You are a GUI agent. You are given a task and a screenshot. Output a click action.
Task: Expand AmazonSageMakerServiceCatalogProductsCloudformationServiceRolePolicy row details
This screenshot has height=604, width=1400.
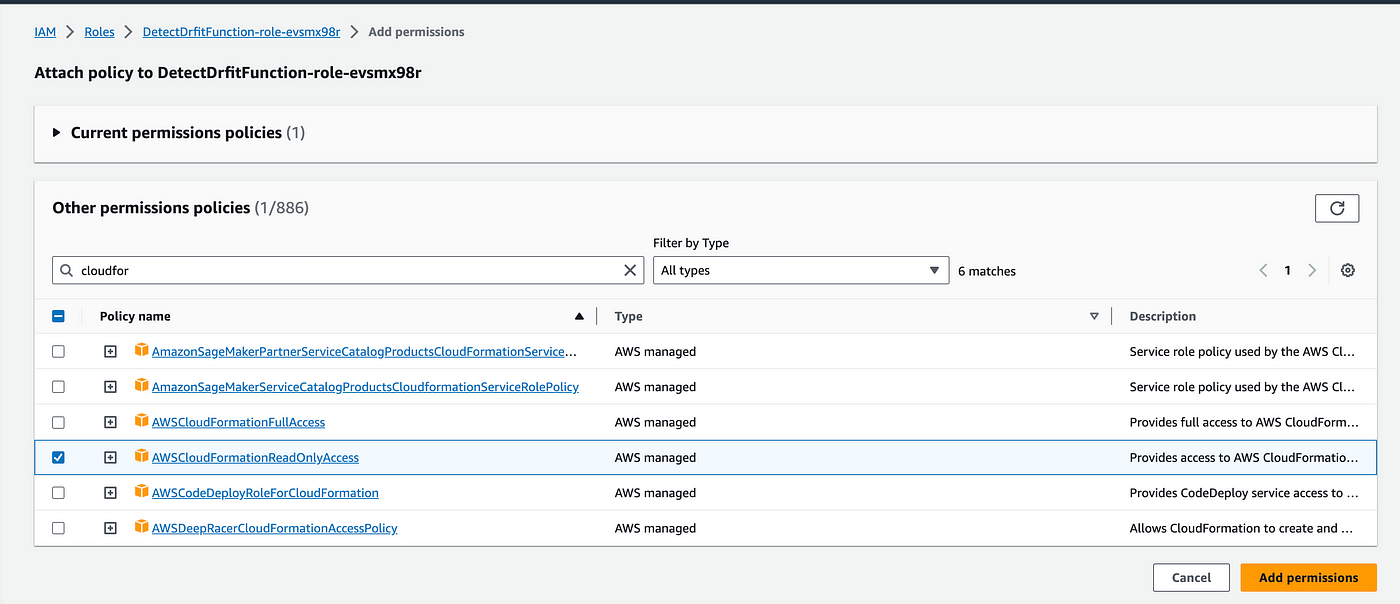(x=111, y=387)
